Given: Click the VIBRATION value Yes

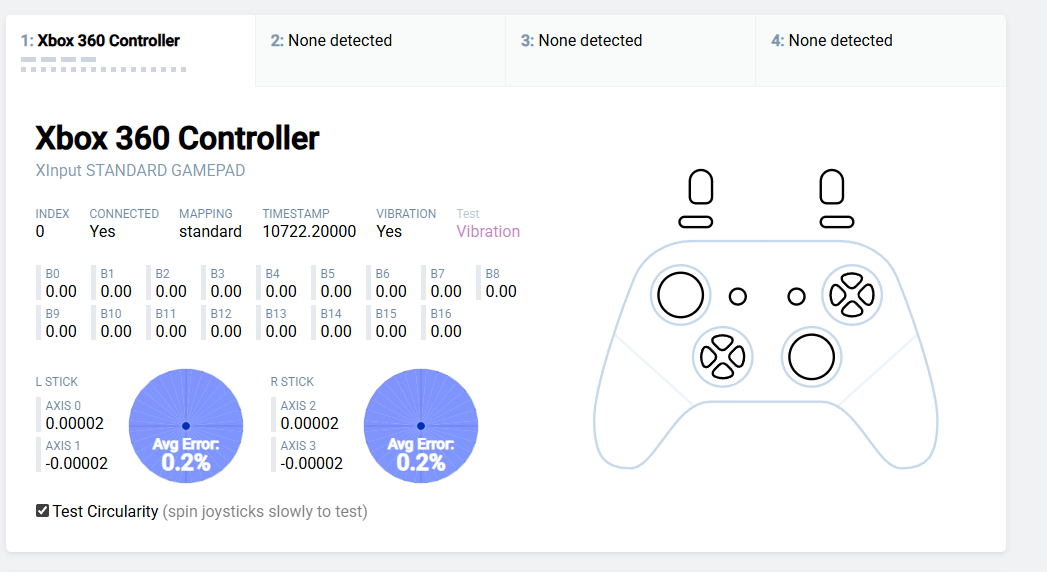Looking at the screenshot, I should click(x=389, y=232).
